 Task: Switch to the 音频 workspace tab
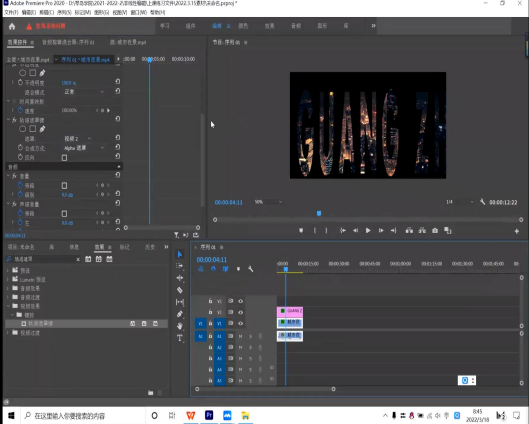tap(296, 26)
